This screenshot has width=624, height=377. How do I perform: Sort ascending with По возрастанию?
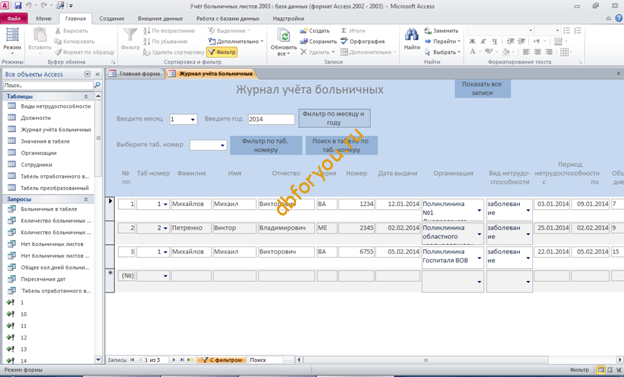(169, 31)
